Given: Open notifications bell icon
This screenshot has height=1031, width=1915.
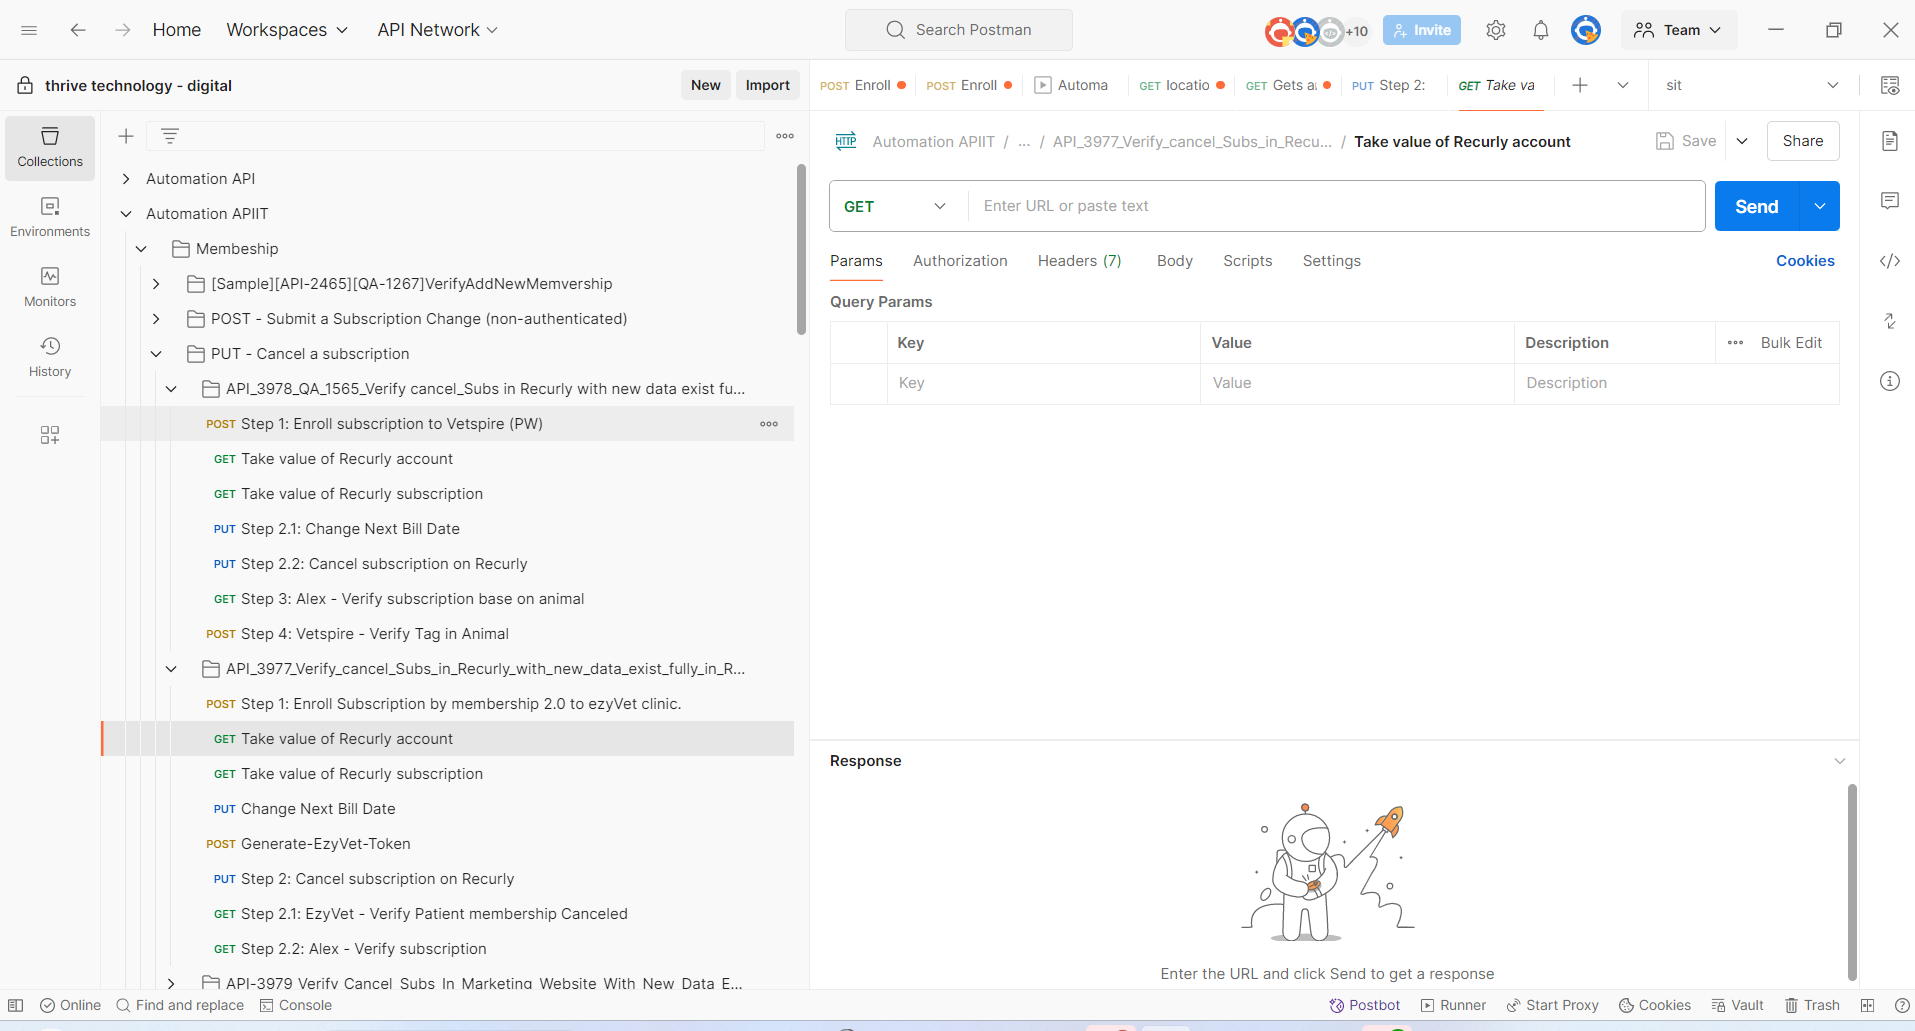Looking at the screenshot, I should (1541, 30).
